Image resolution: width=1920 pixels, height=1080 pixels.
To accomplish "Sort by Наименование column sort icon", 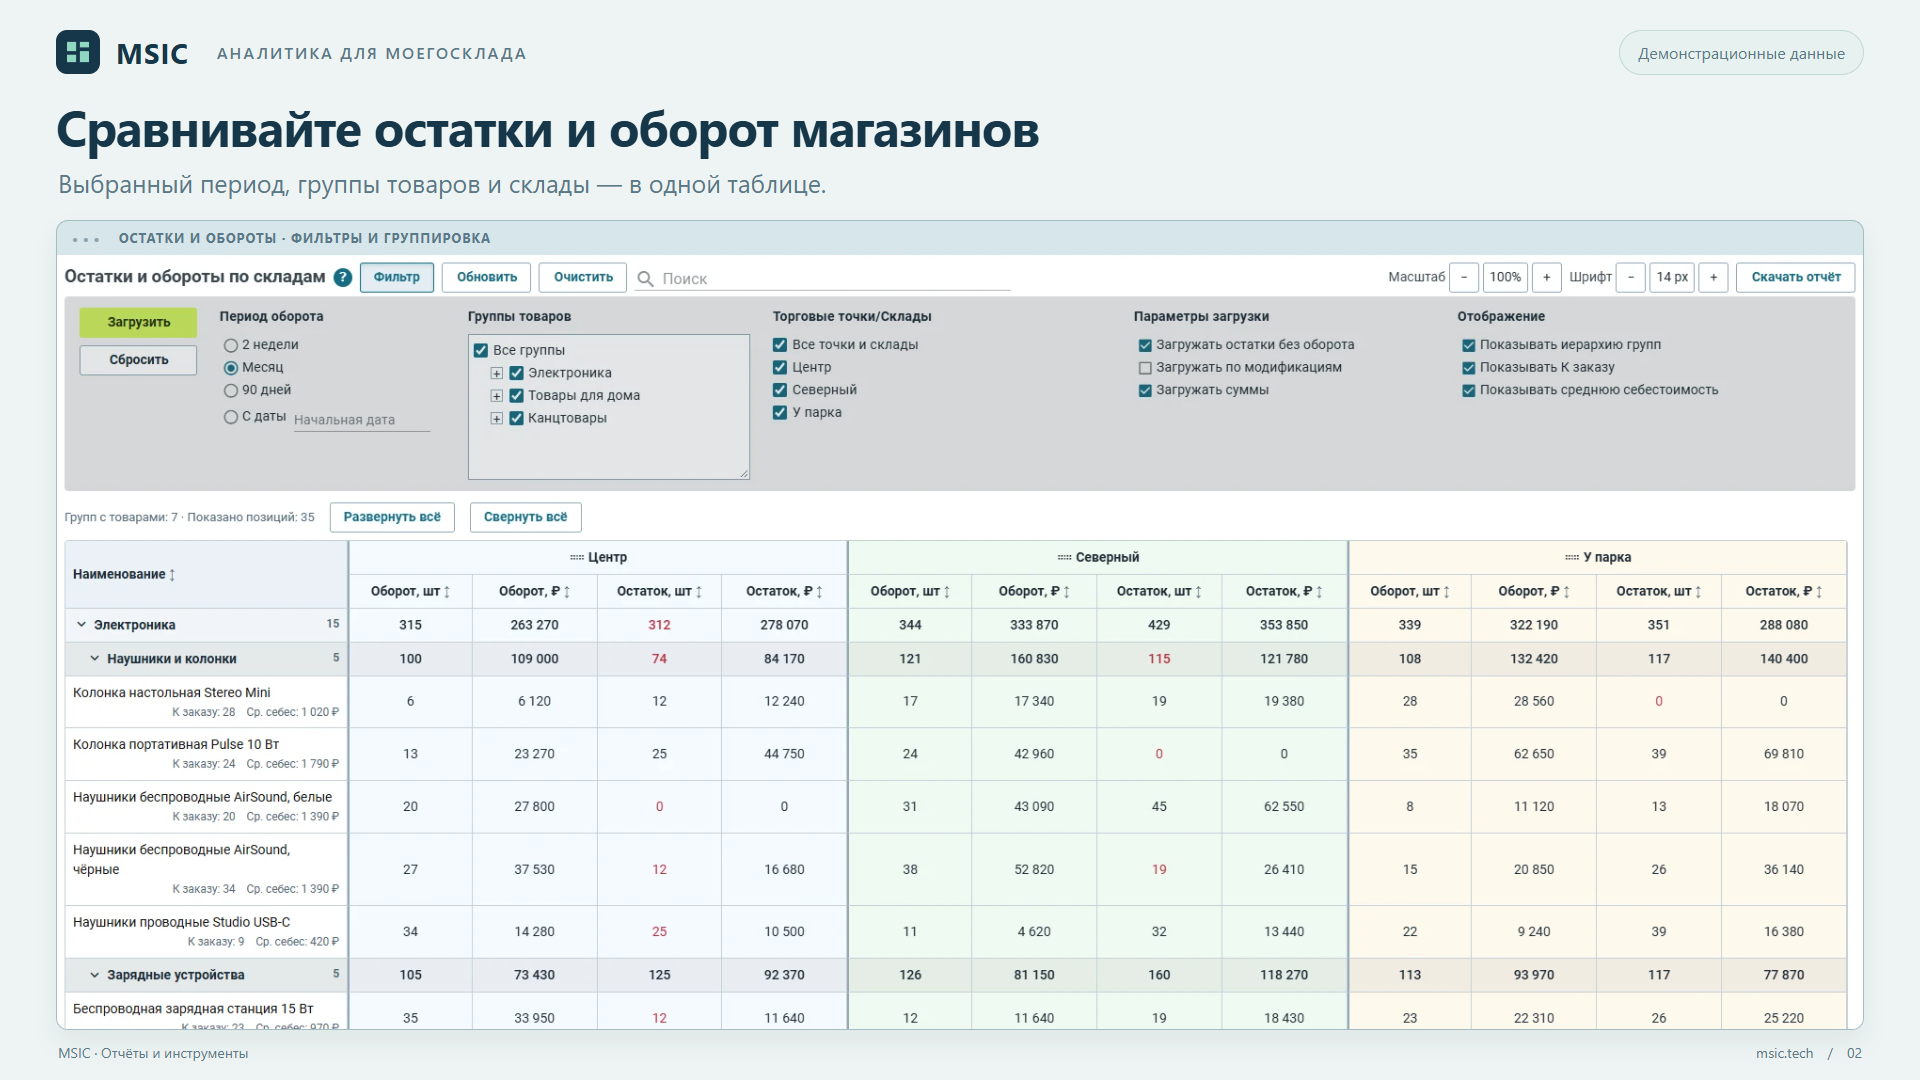I will coord(173,575).
